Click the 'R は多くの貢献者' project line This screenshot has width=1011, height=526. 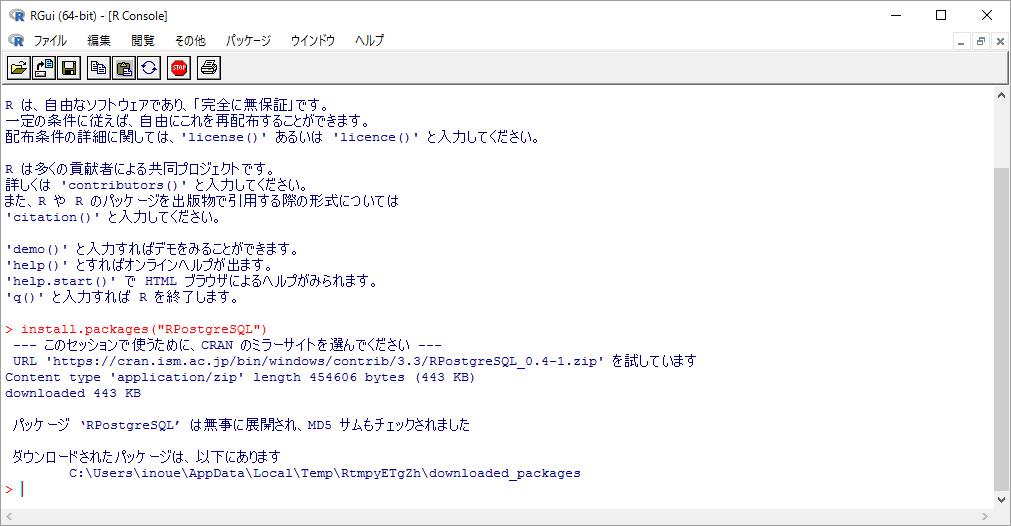(x=141, y=169)
